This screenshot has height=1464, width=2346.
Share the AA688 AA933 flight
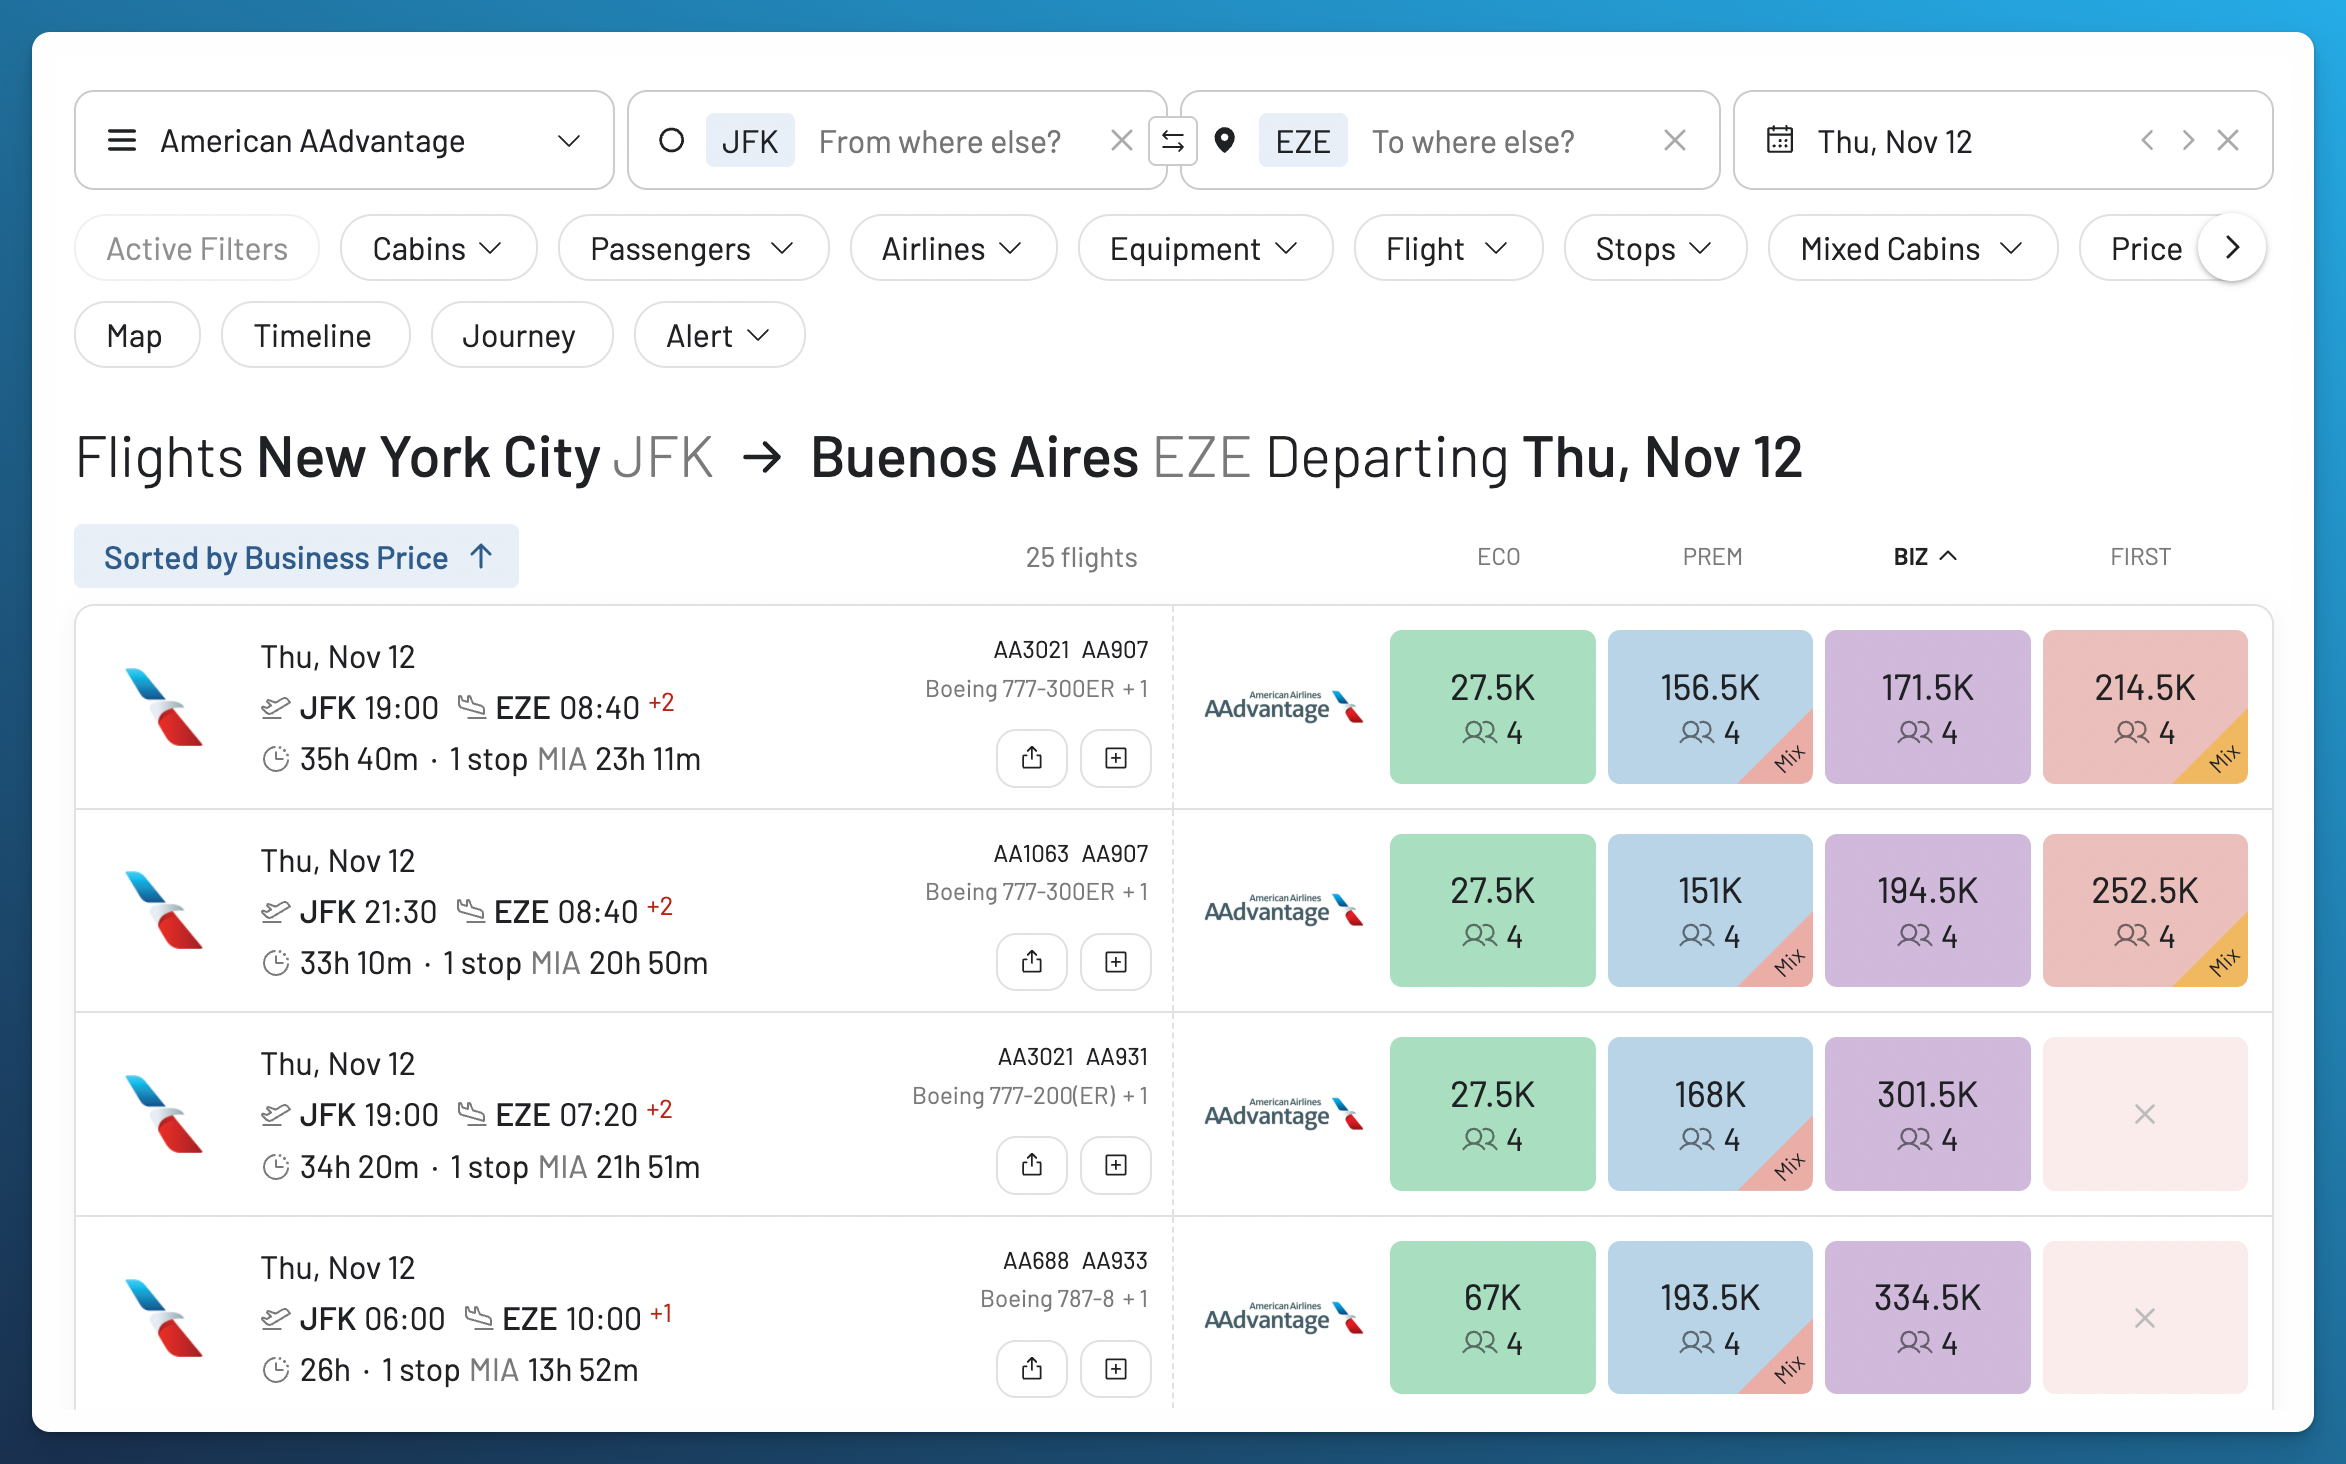click(x=1032, y=1369)
